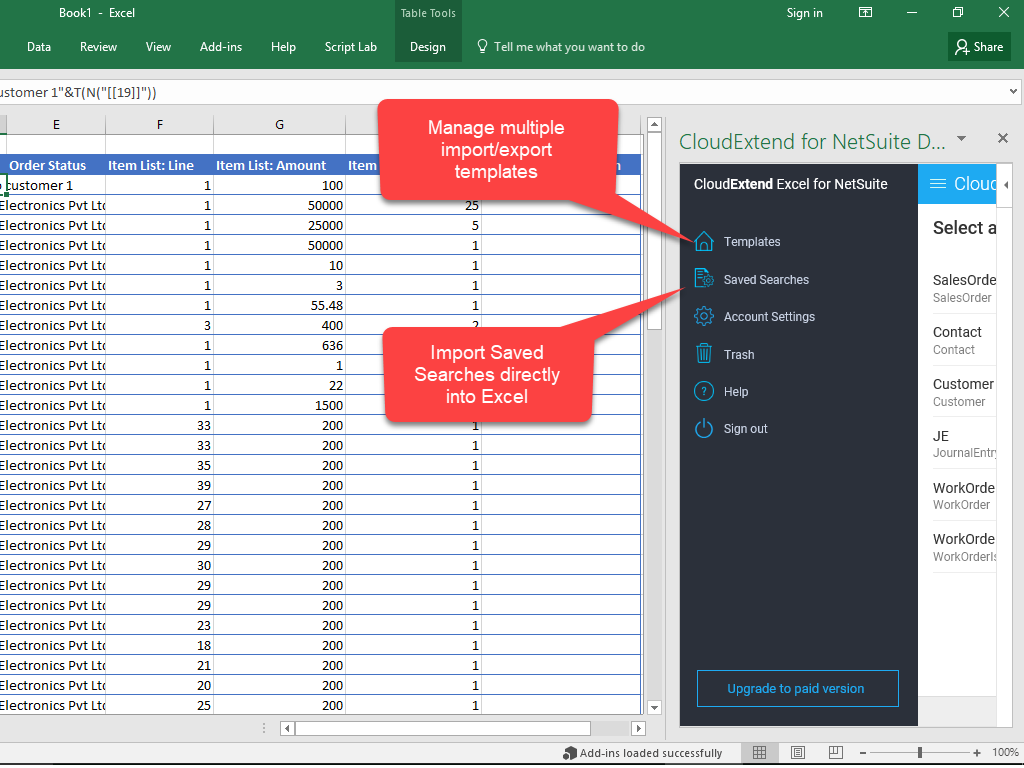The image size is (1024, 768).
Task: Open Account Settings gear in CloudExtend sidebar
Action: 703,317
